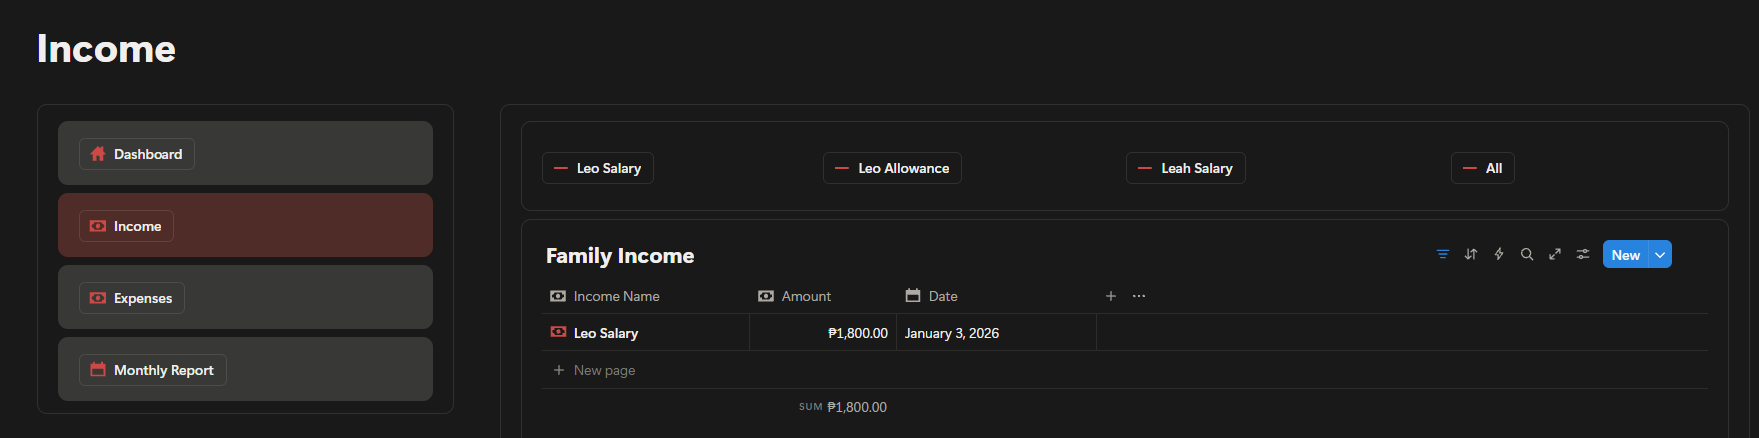Open the Expenses page
The width and height of the screenshot is (1759, 438).
click(132, 298)
